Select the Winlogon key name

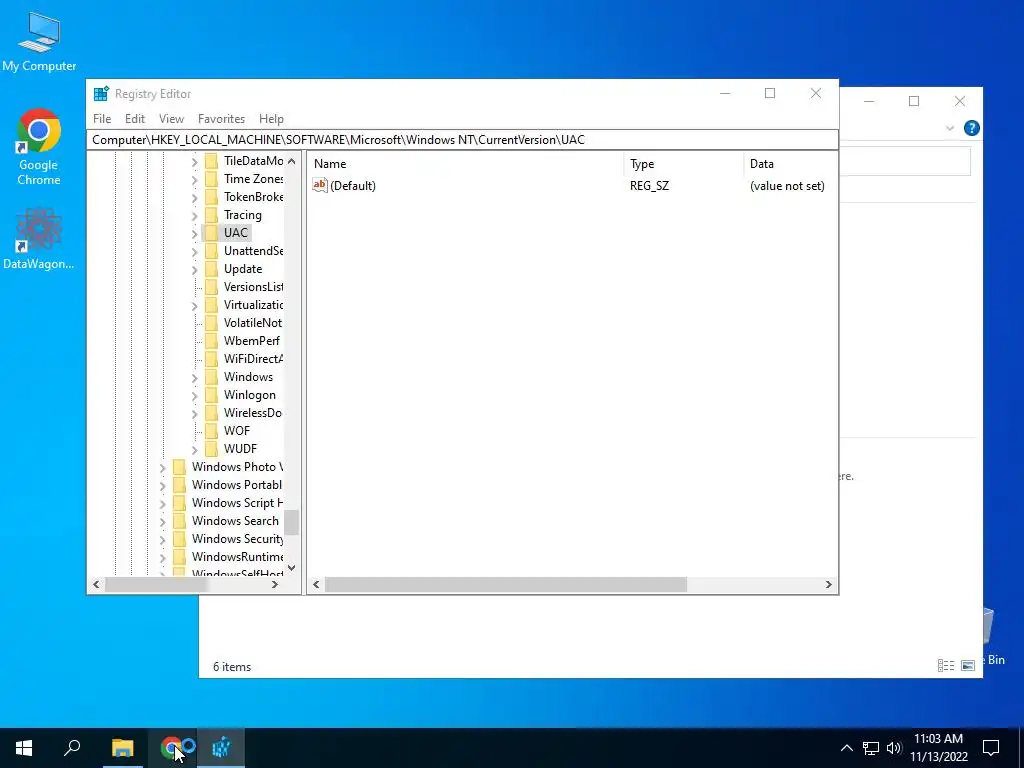249,395
